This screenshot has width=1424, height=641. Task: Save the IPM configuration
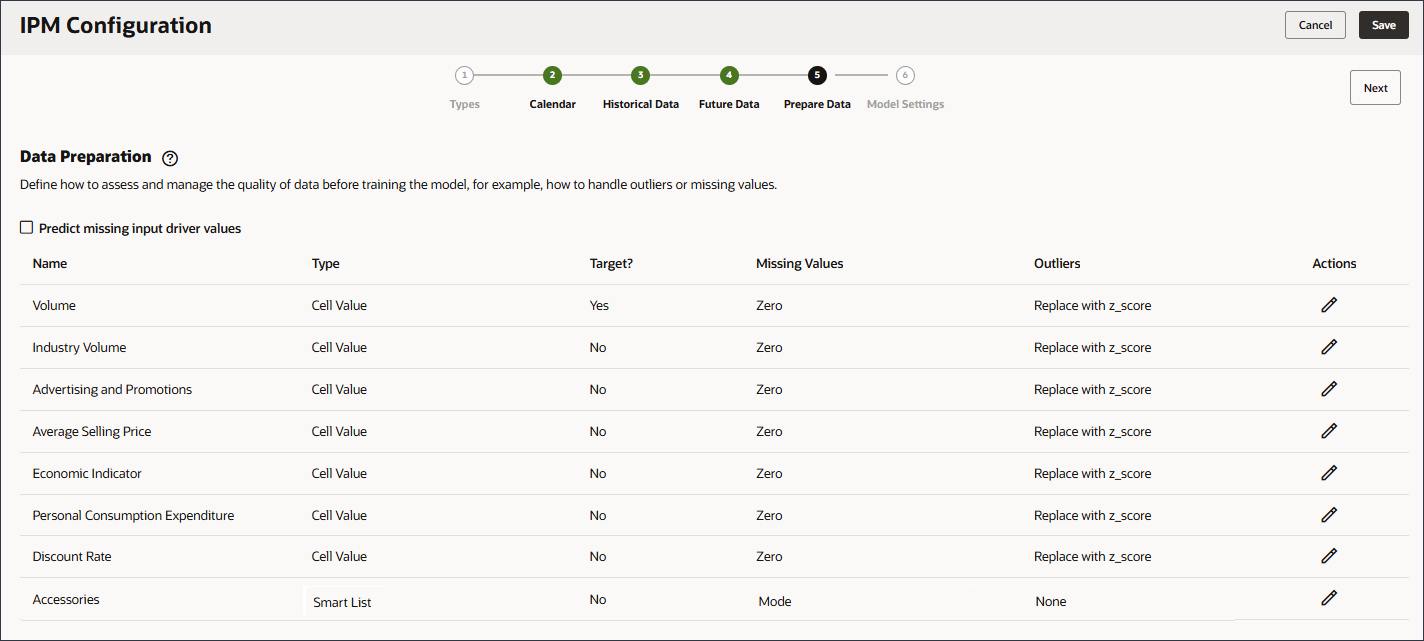click(1383, 25)
